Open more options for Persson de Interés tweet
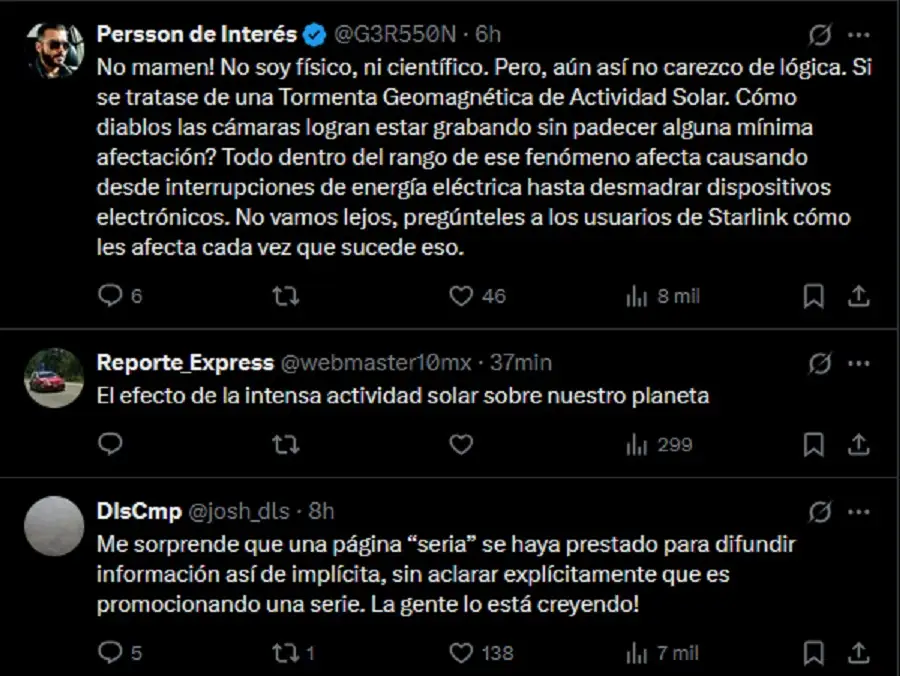Image resolution: width=900 pixels, height=676 pixels. [858, 34]
